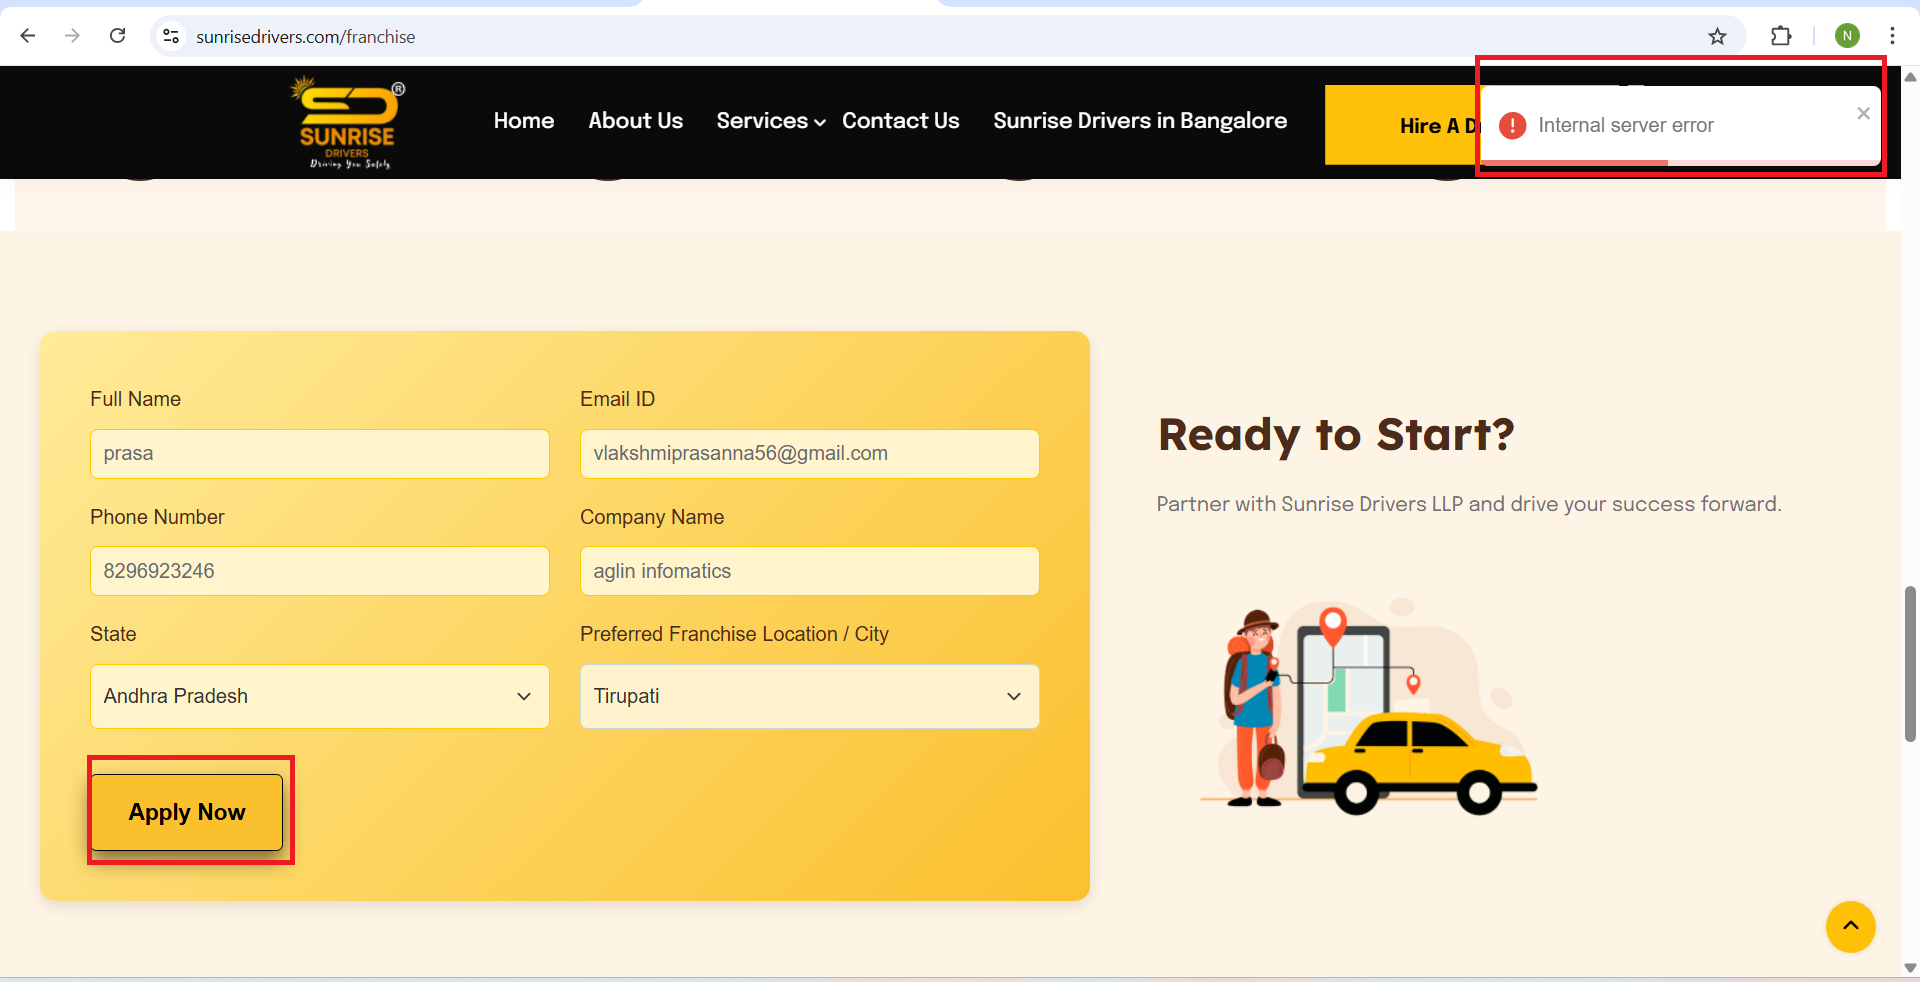Click the scroll-to-top arrow button
This screenshot has width=1920, height=982.
1850,926
